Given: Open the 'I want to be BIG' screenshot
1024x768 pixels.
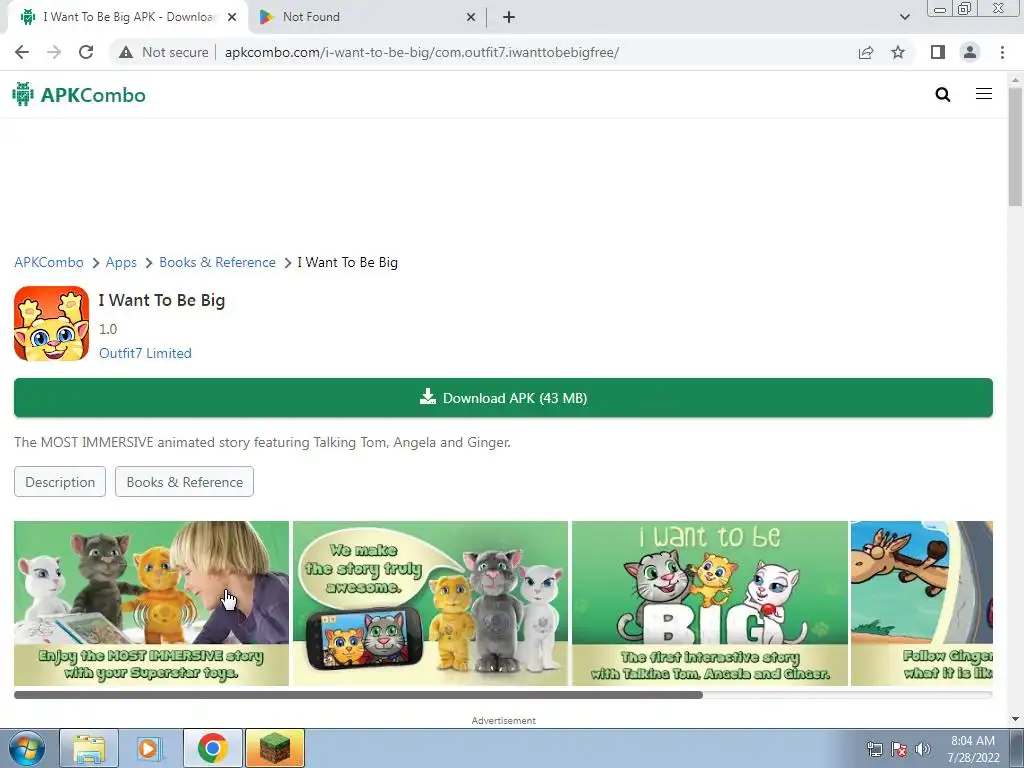Looking at the screenshot, I should pyautogui.click(x=710, y=603).
